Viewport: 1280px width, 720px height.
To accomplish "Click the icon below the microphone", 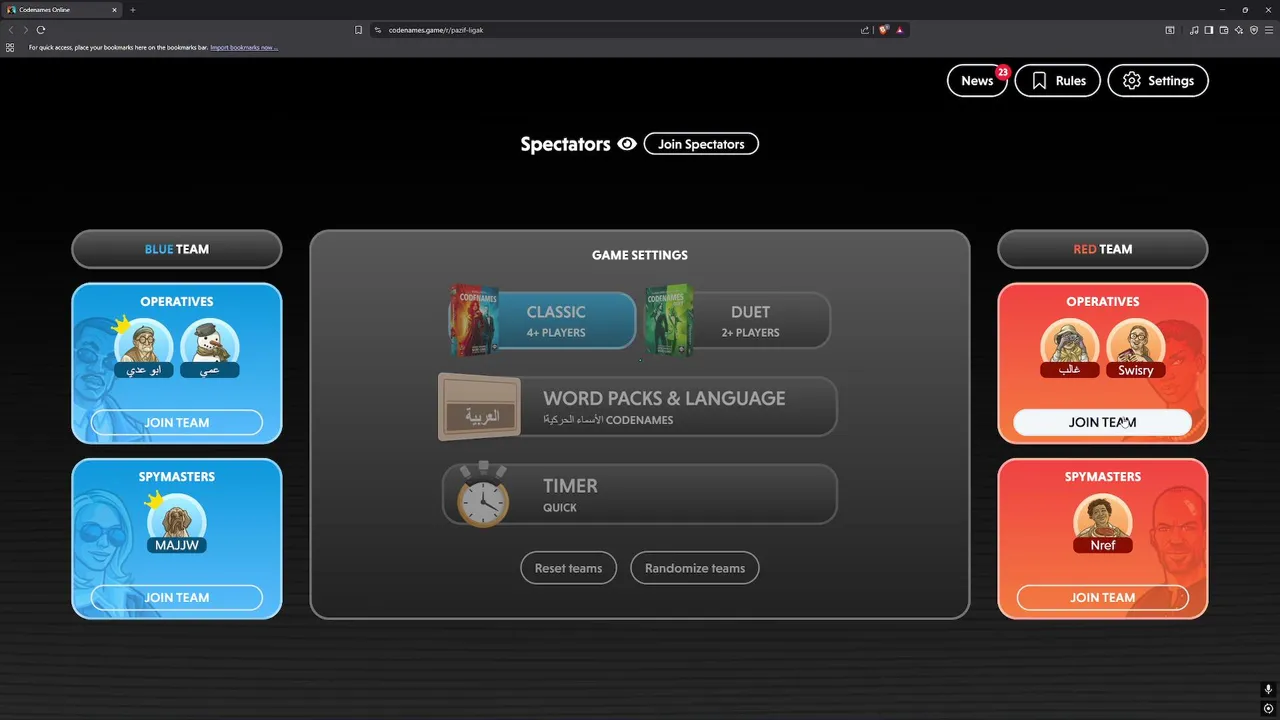I will click(1268, 709).
